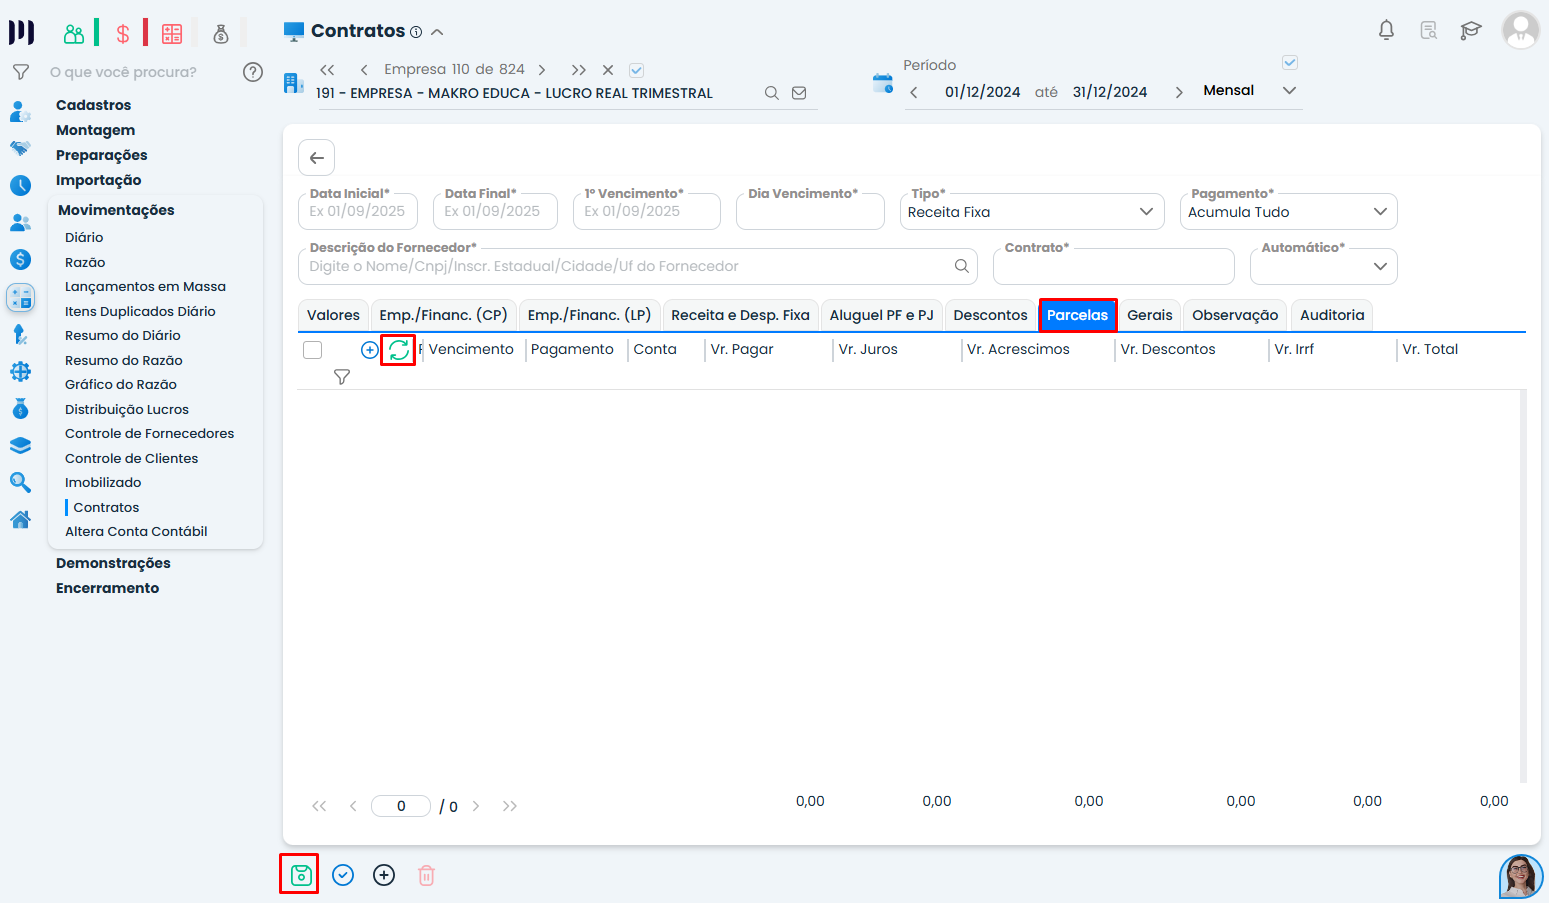Click the help question mark icon

253,72
